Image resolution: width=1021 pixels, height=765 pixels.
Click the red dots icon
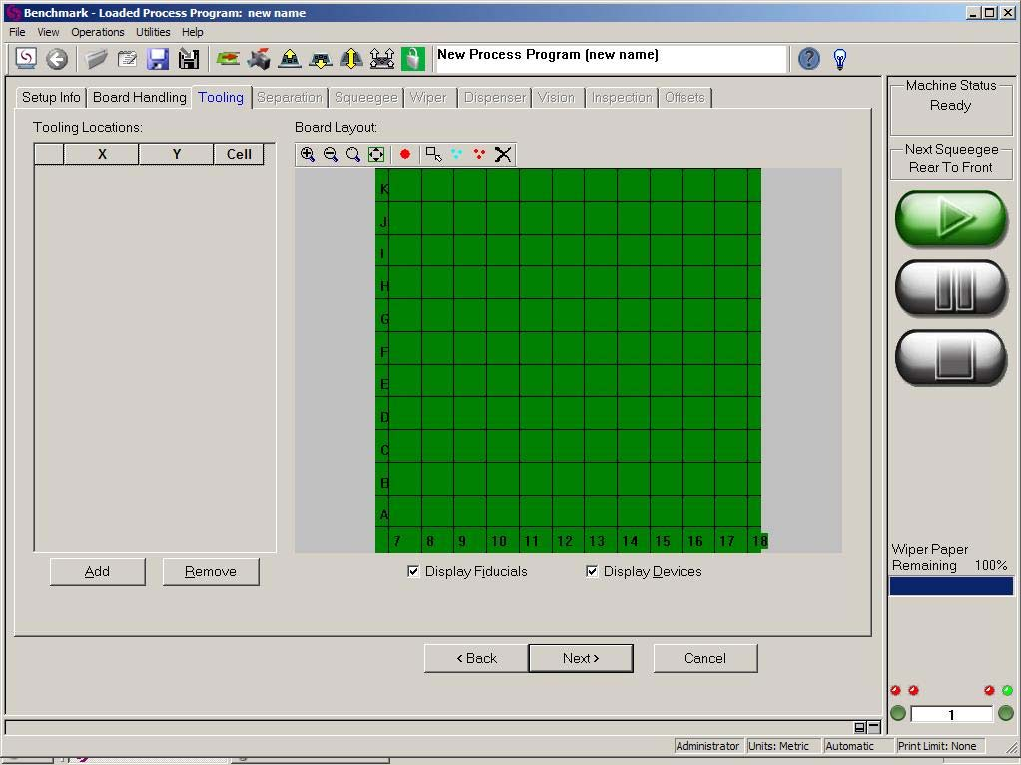[x=479, y=154]
